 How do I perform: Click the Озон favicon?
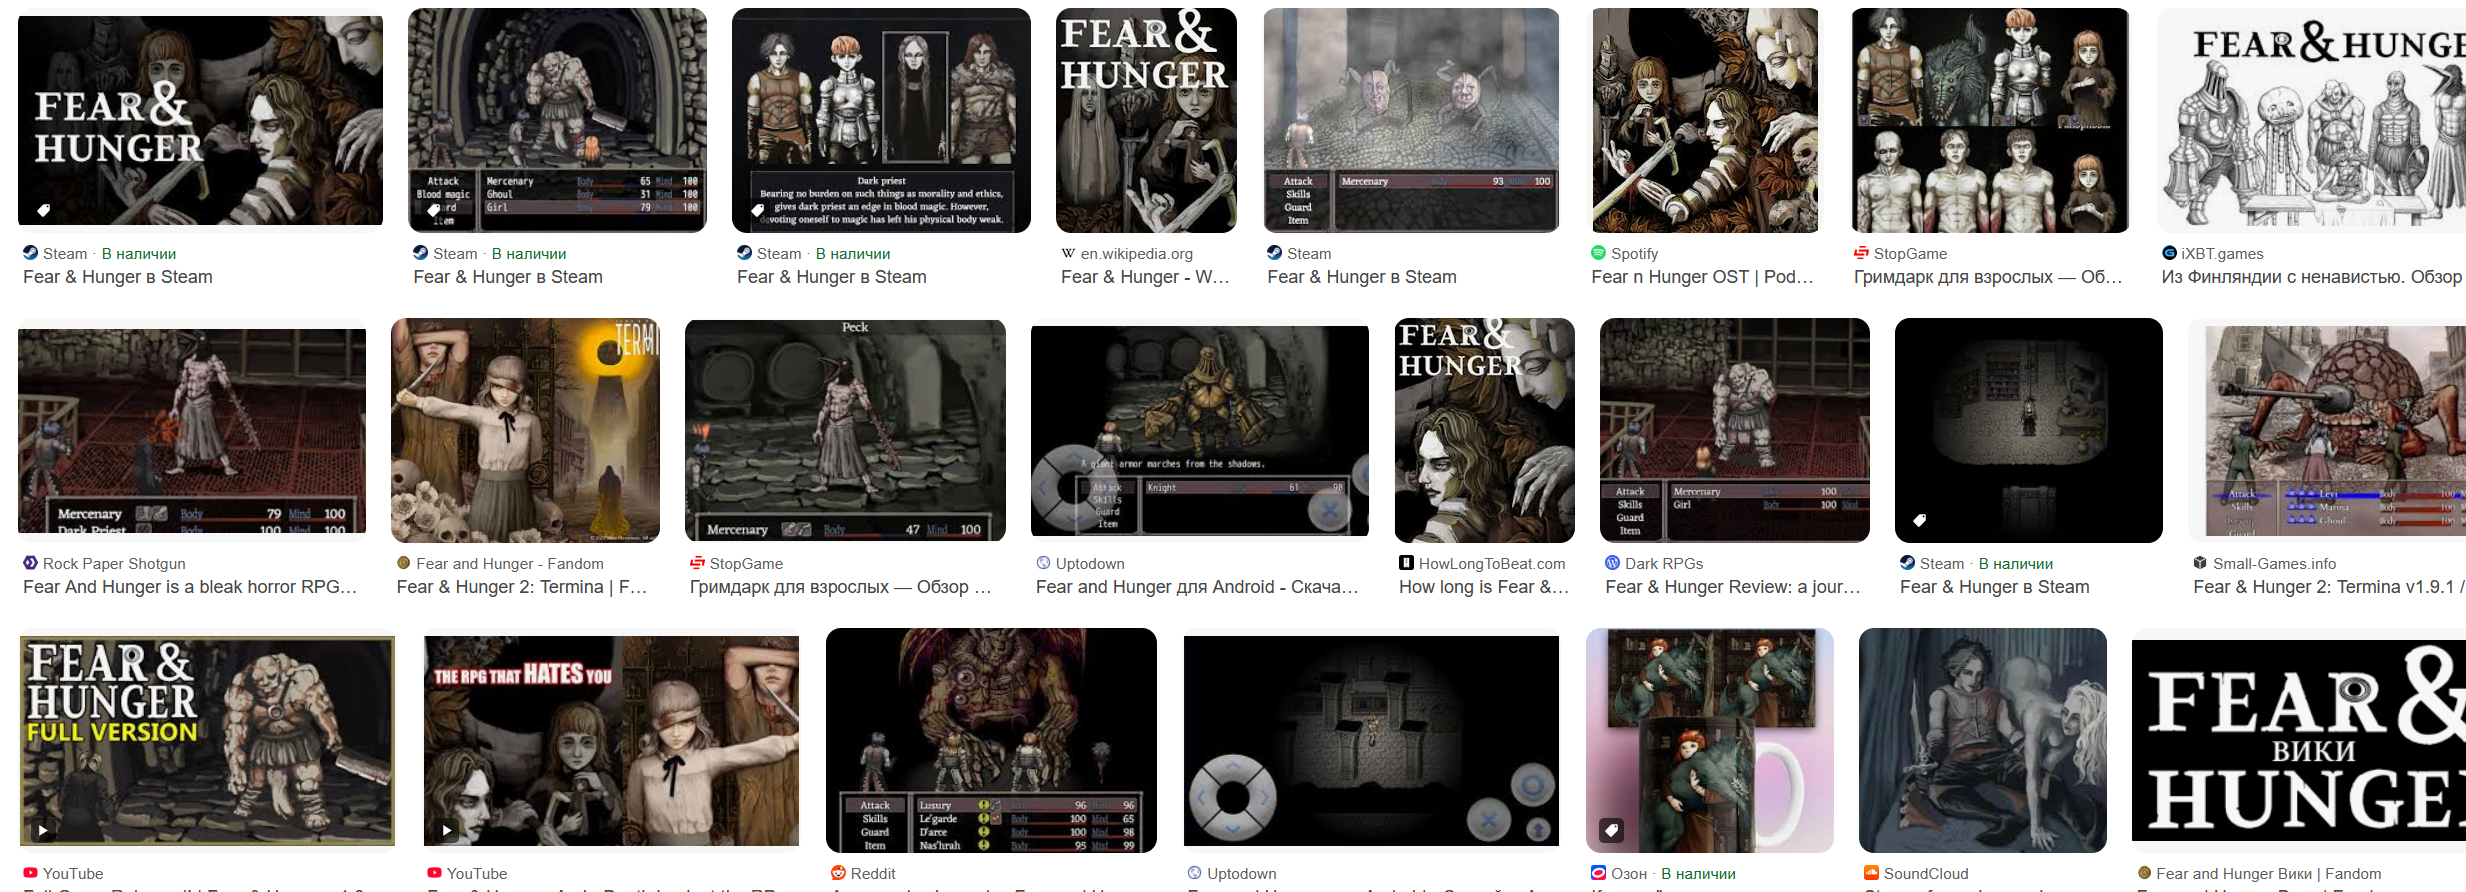pyautogui.click(x=1598, y=873)
